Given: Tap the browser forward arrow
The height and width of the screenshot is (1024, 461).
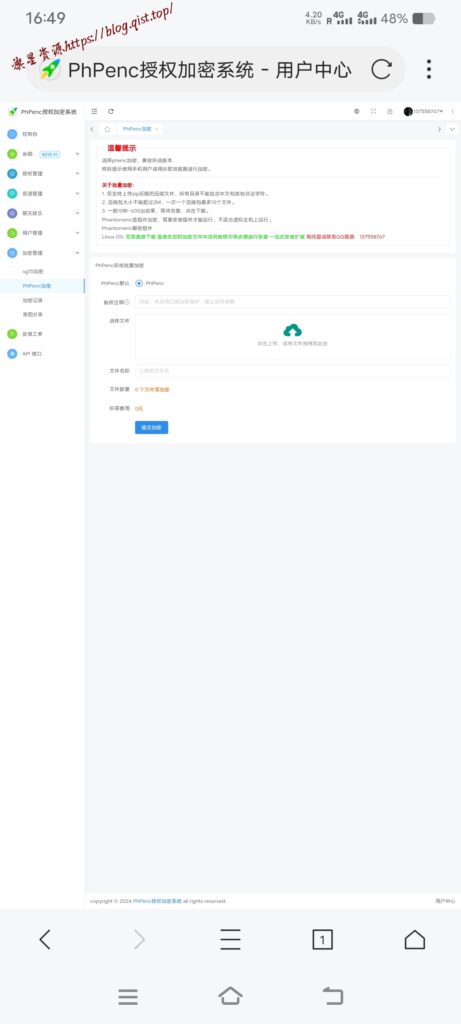Looking at the screenshot, I should (139, 939).
